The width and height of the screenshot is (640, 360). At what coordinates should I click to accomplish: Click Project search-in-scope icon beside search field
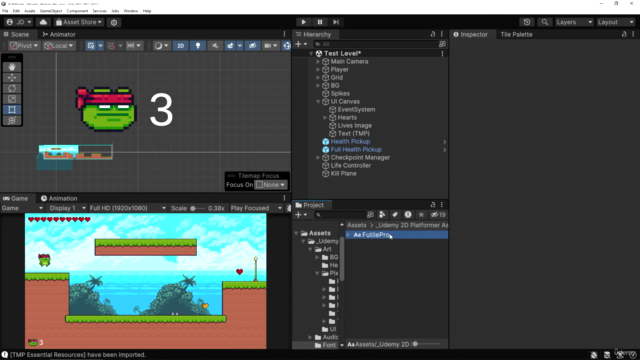(x=370, y=215)
